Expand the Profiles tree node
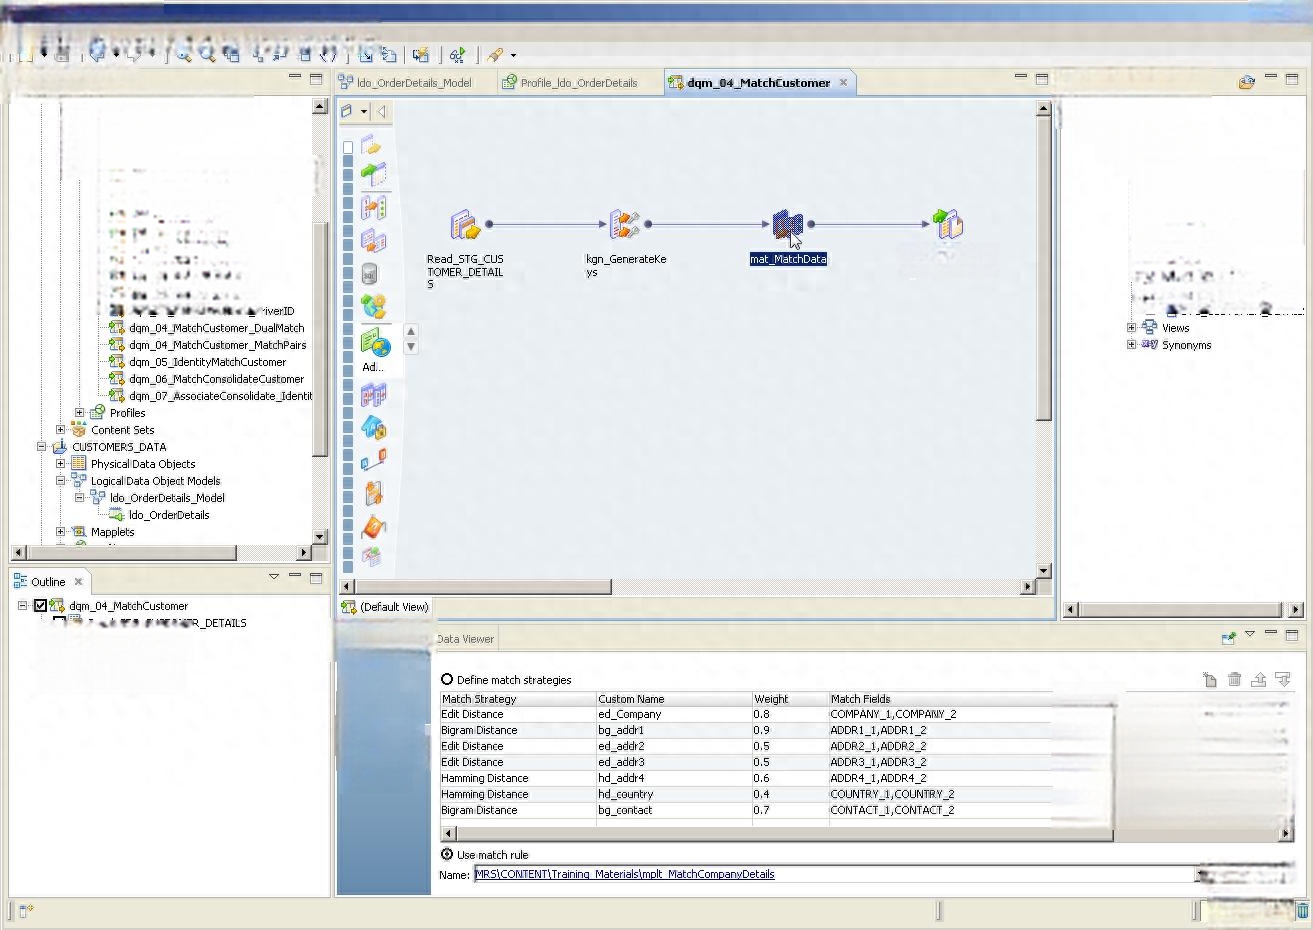 pyautogui.click(x=79, y=412)
